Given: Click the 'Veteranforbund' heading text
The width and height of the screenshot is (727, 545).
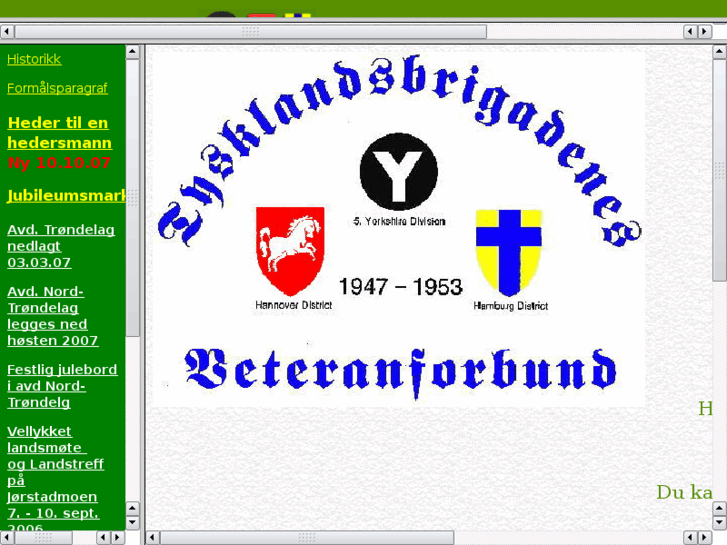Looking at the screenshot, I should tap(401, 373).
